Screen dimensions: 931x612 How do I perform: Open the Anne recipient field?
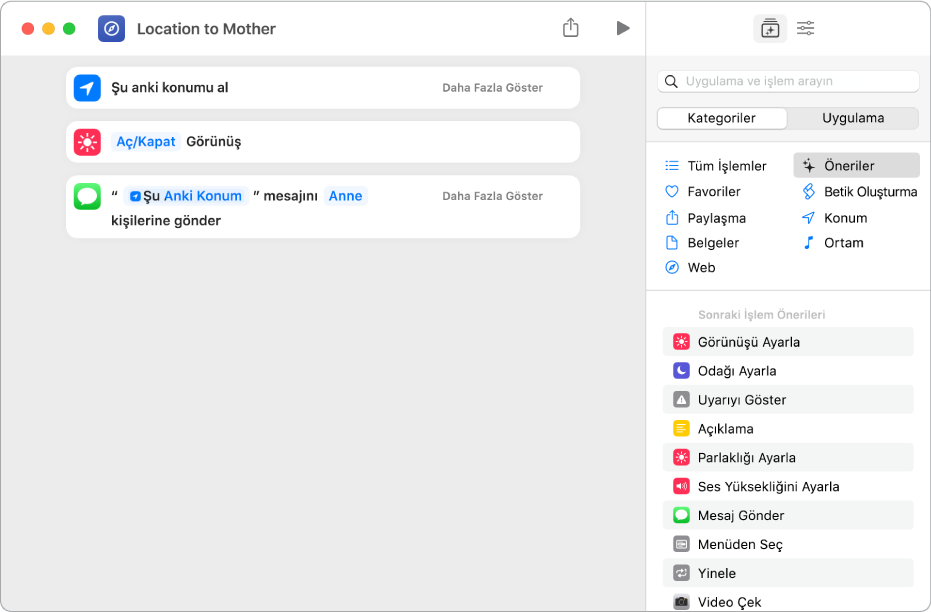[346, 196]
